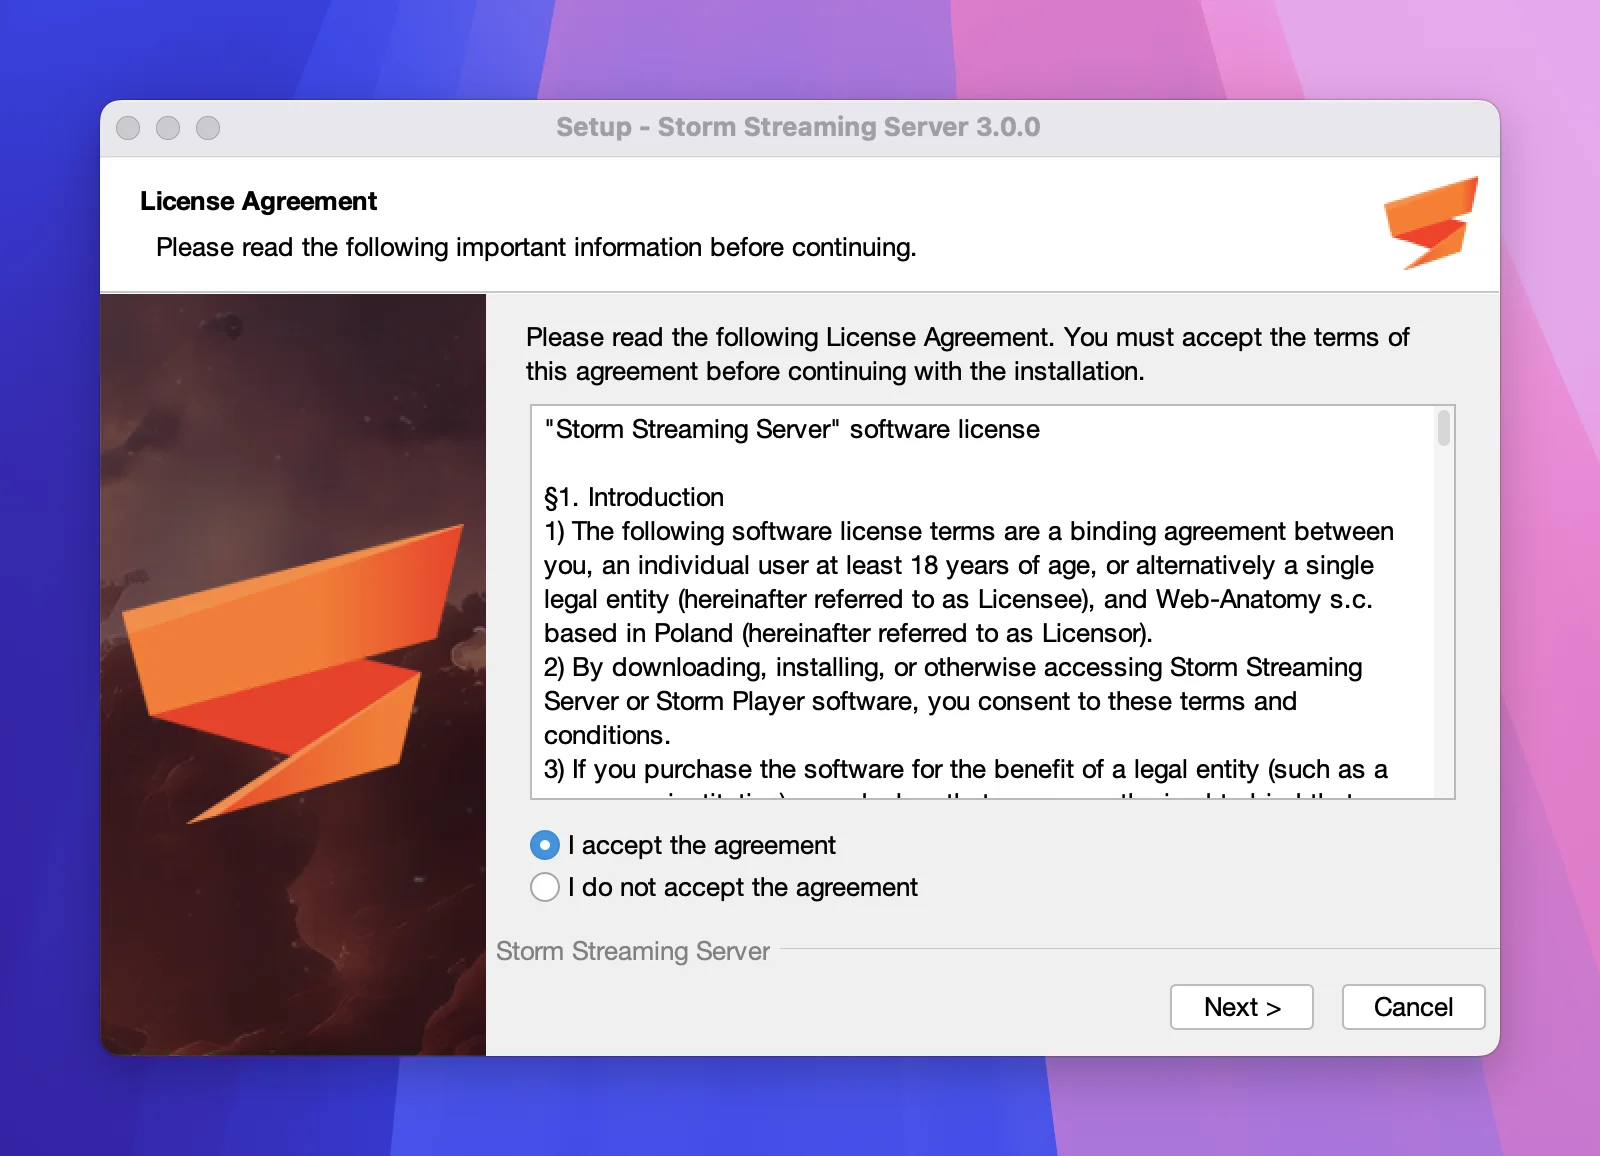
Task: Click the 'License Agreement' heading text
Action: [x=257, y=201]
